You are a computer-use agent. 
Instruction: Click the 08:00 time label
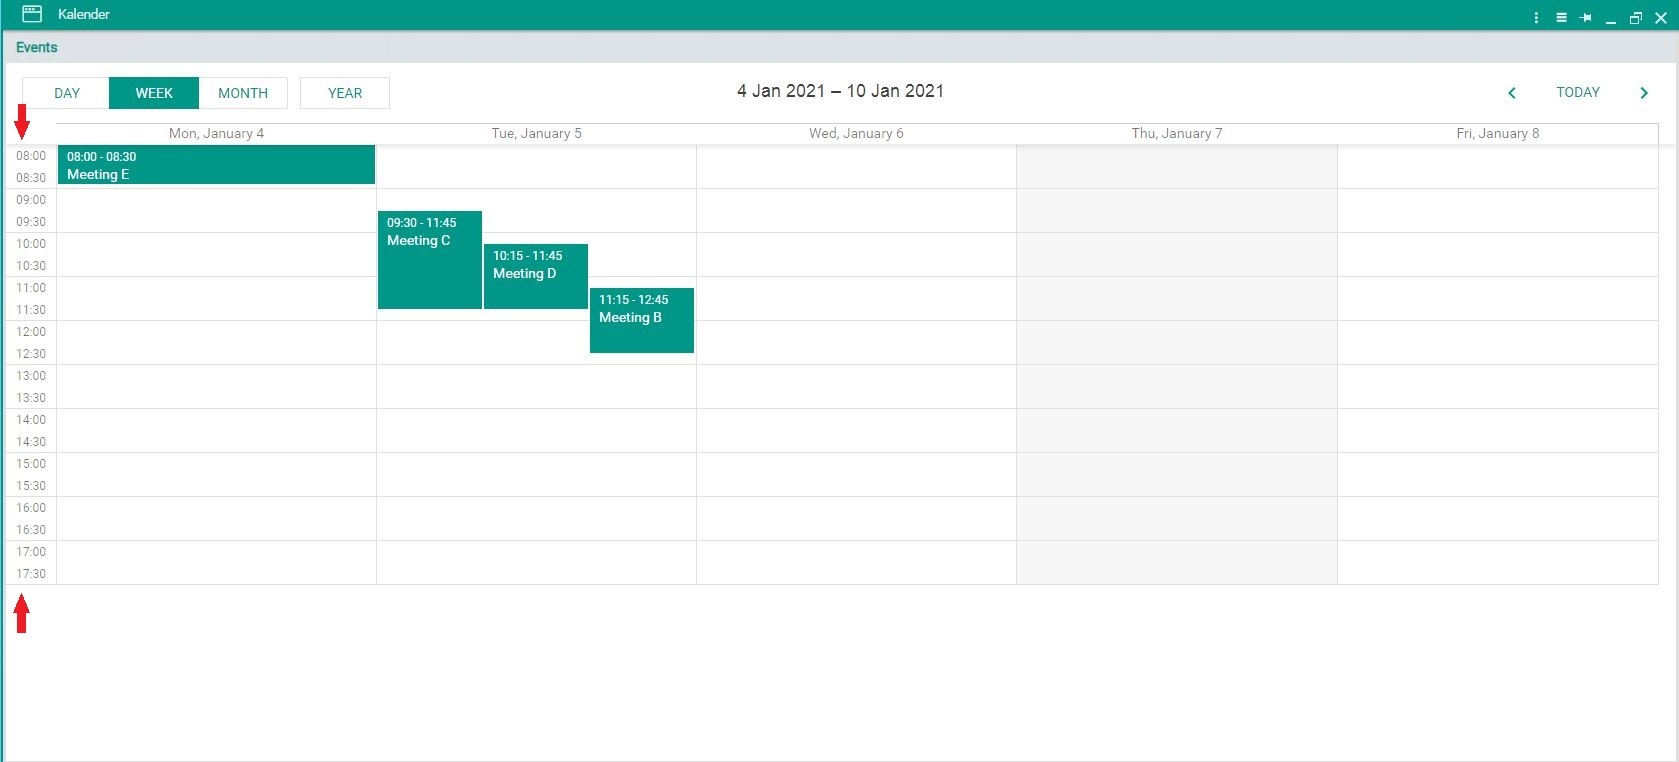coord(31,156)
